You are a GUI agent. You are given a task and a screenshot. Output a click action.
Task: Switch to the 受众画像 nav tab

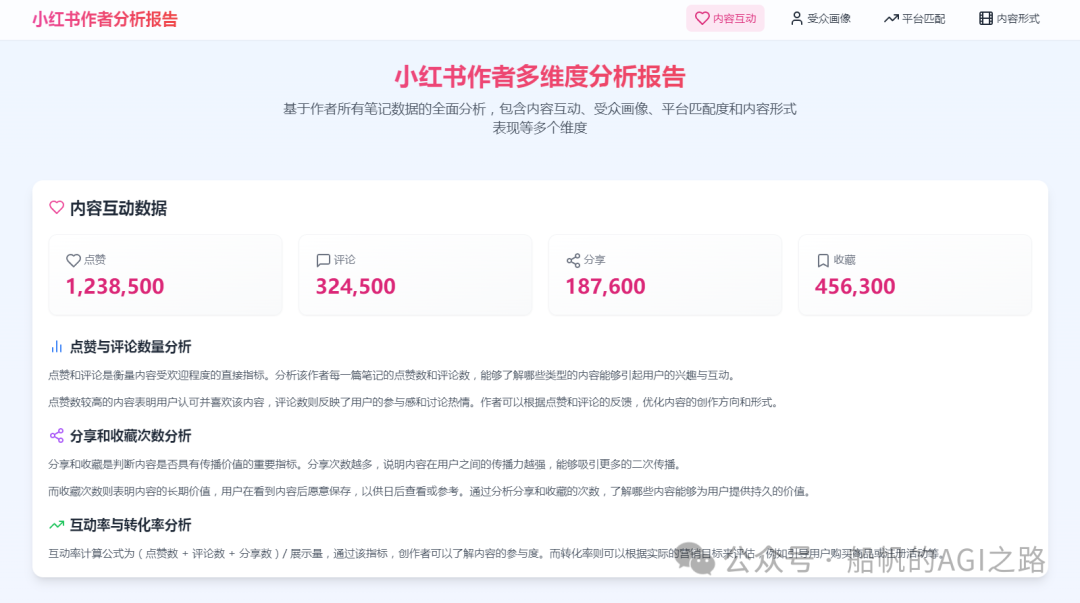click(x=820, y=19)
